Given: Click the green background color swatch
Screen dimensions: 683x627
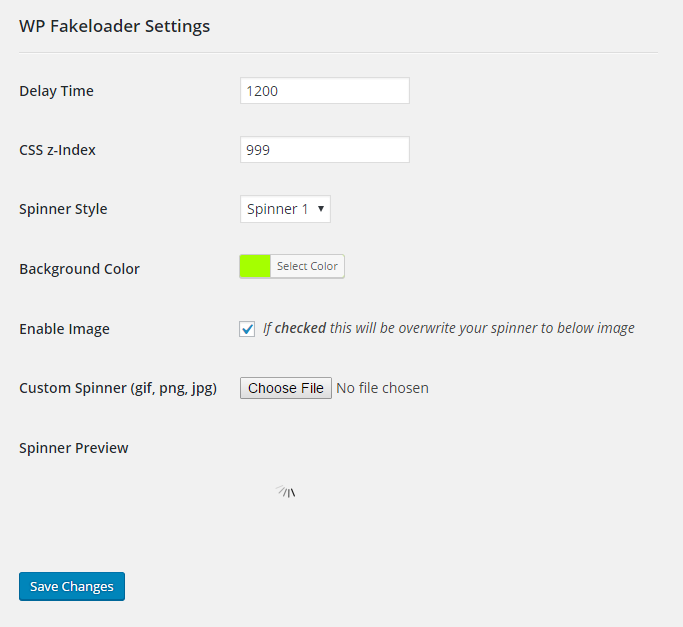Looking at the screenshot, I should (x=255, y=266).
